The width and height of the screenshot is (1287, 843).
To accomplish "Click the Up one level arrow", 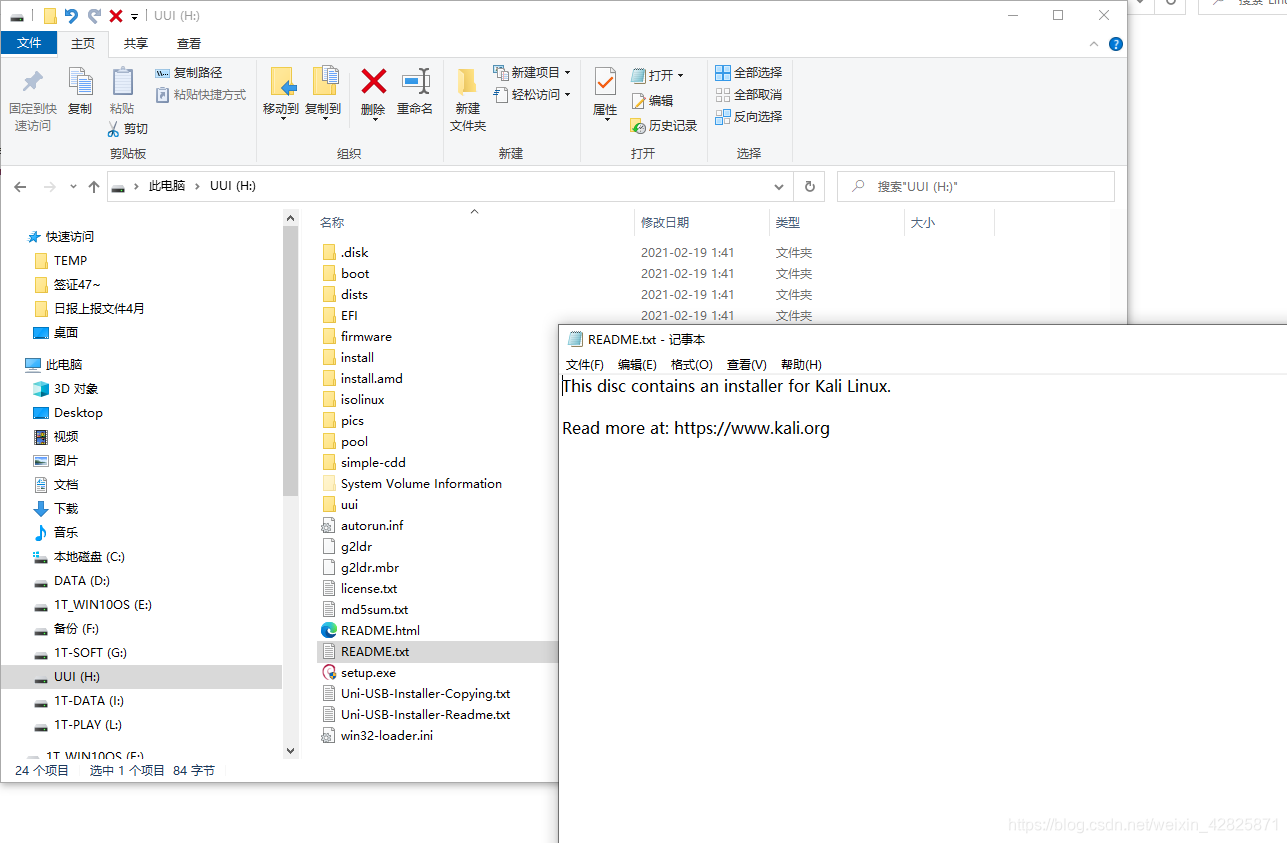I will pyautogui.click(x=94, y=187).
